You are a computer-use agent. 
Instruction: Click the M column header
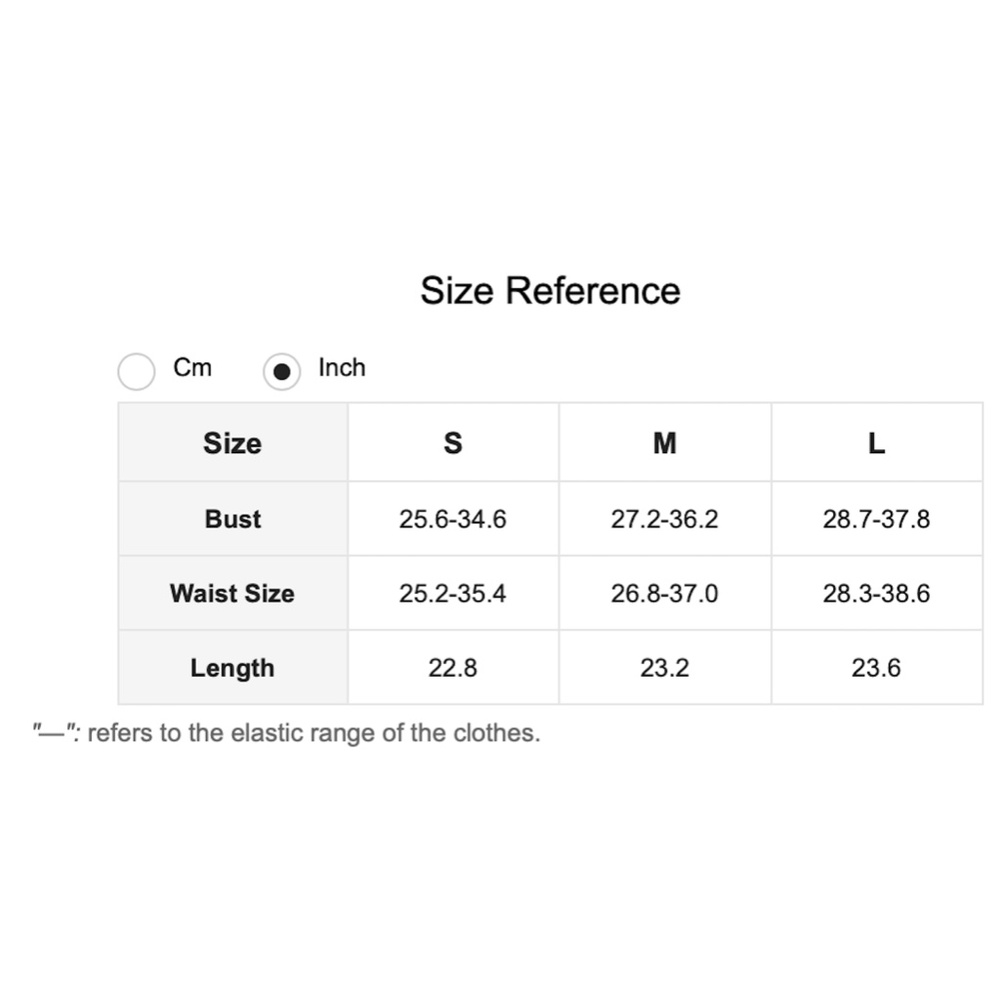coord(665,443)
